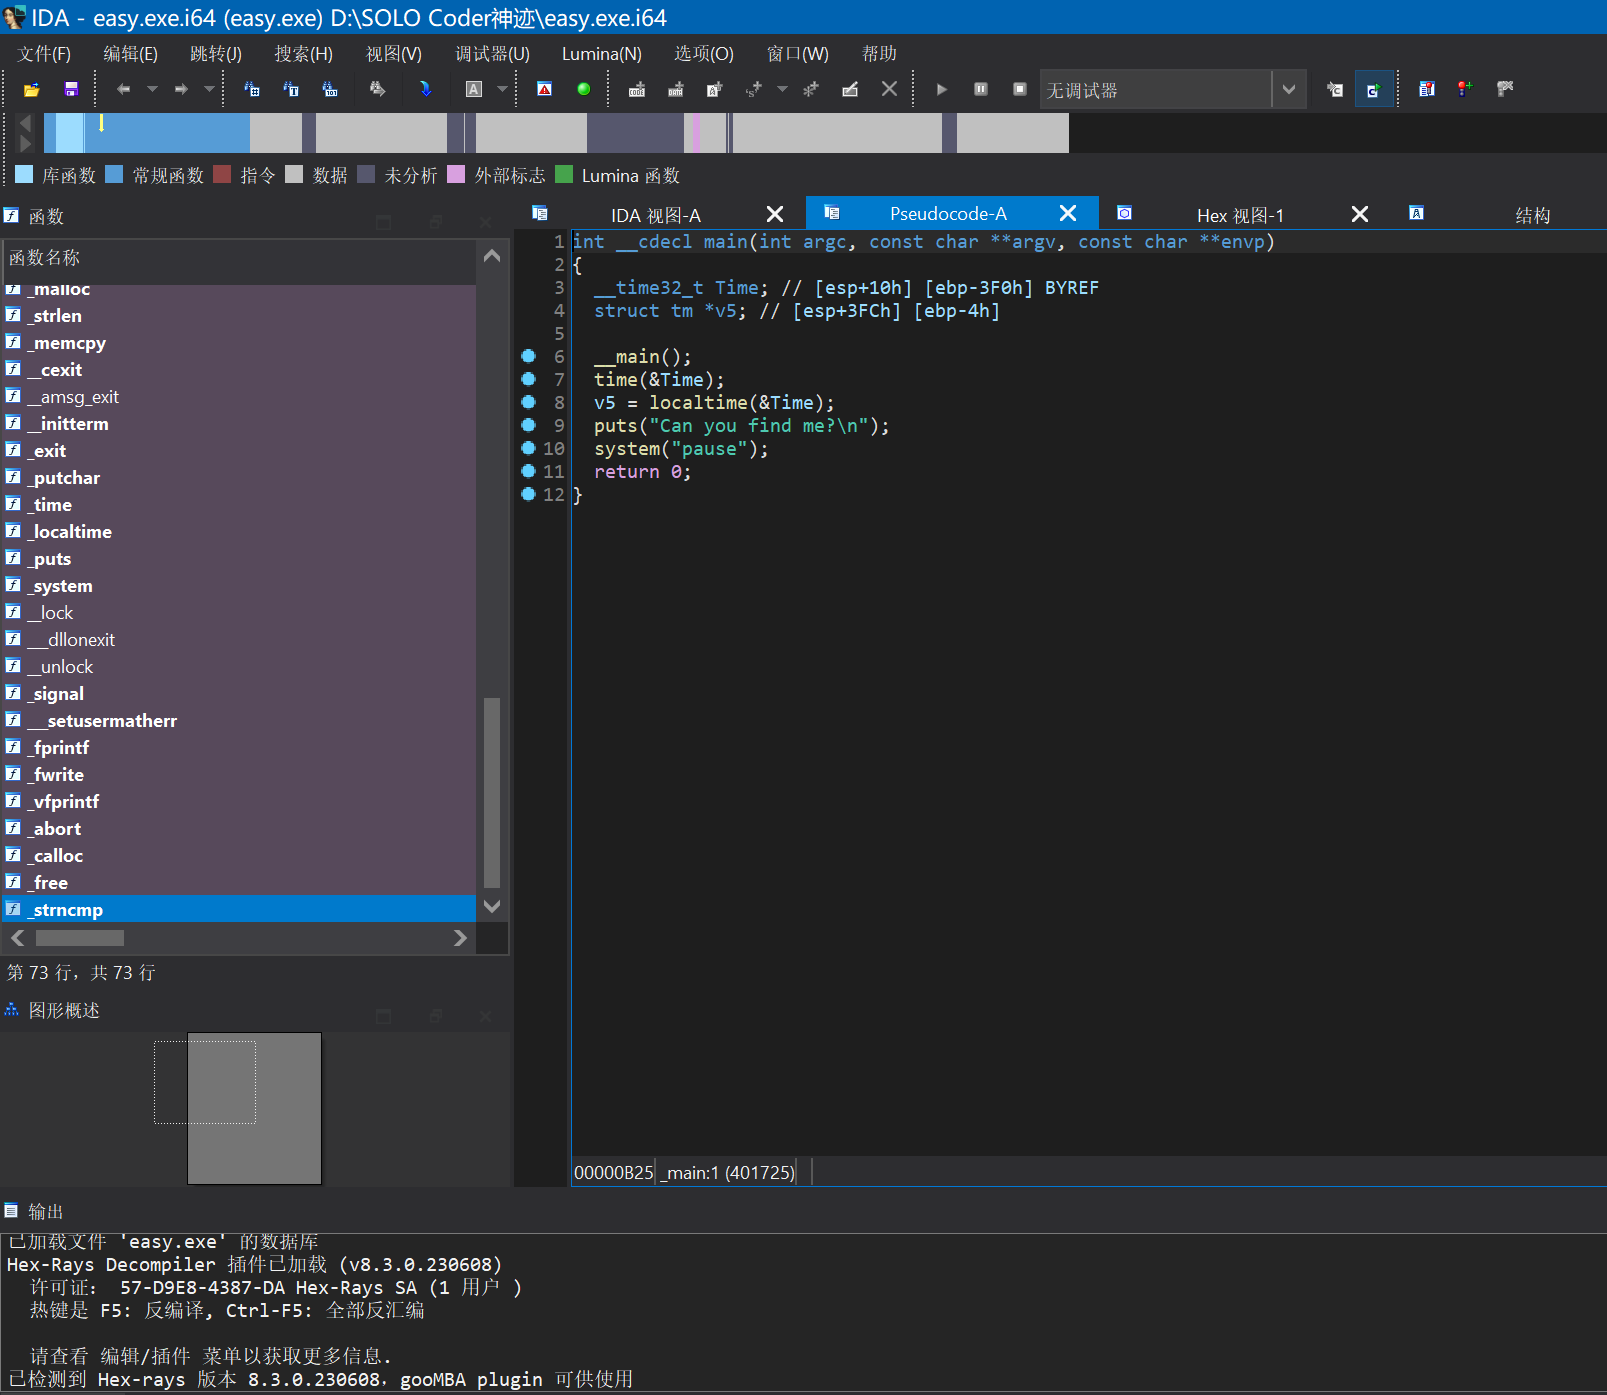Click the breakpoint list icon

[1426, 90]
